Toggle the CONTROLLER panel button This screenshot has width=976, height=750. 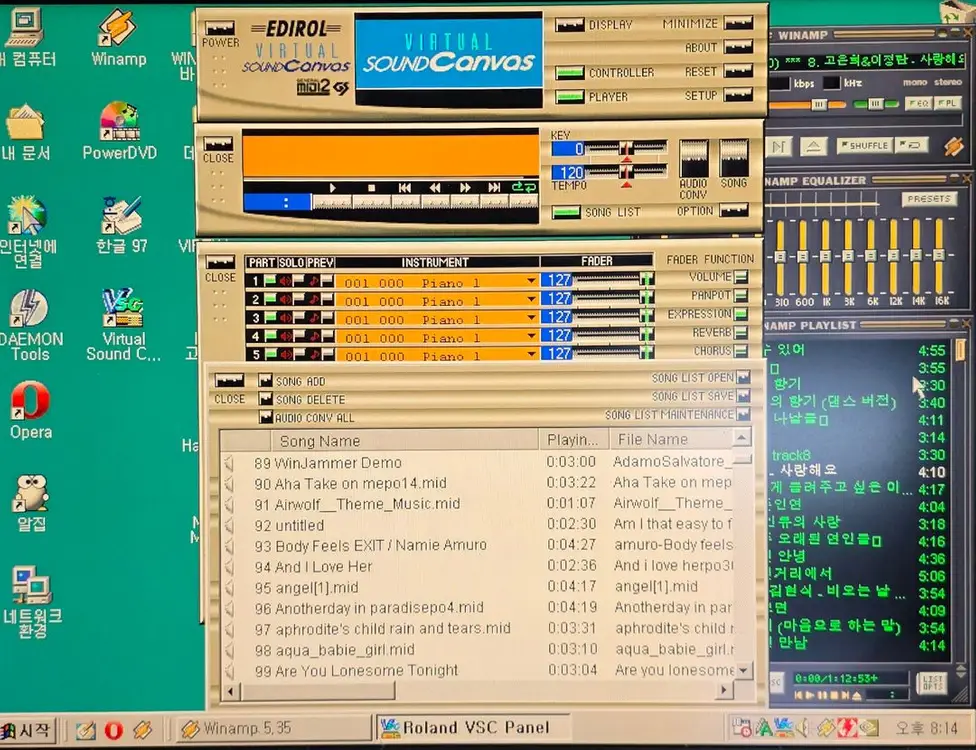(570, 73)
